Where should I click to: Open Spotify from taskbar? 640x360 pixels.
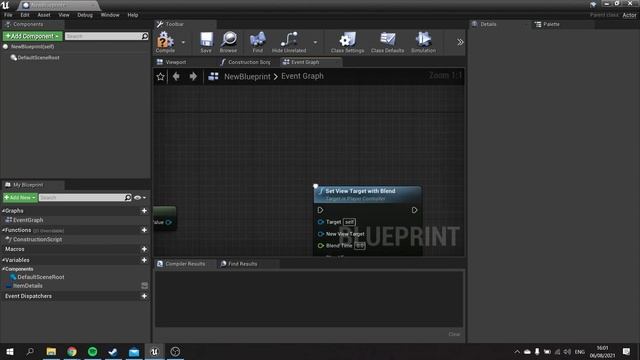93,352
